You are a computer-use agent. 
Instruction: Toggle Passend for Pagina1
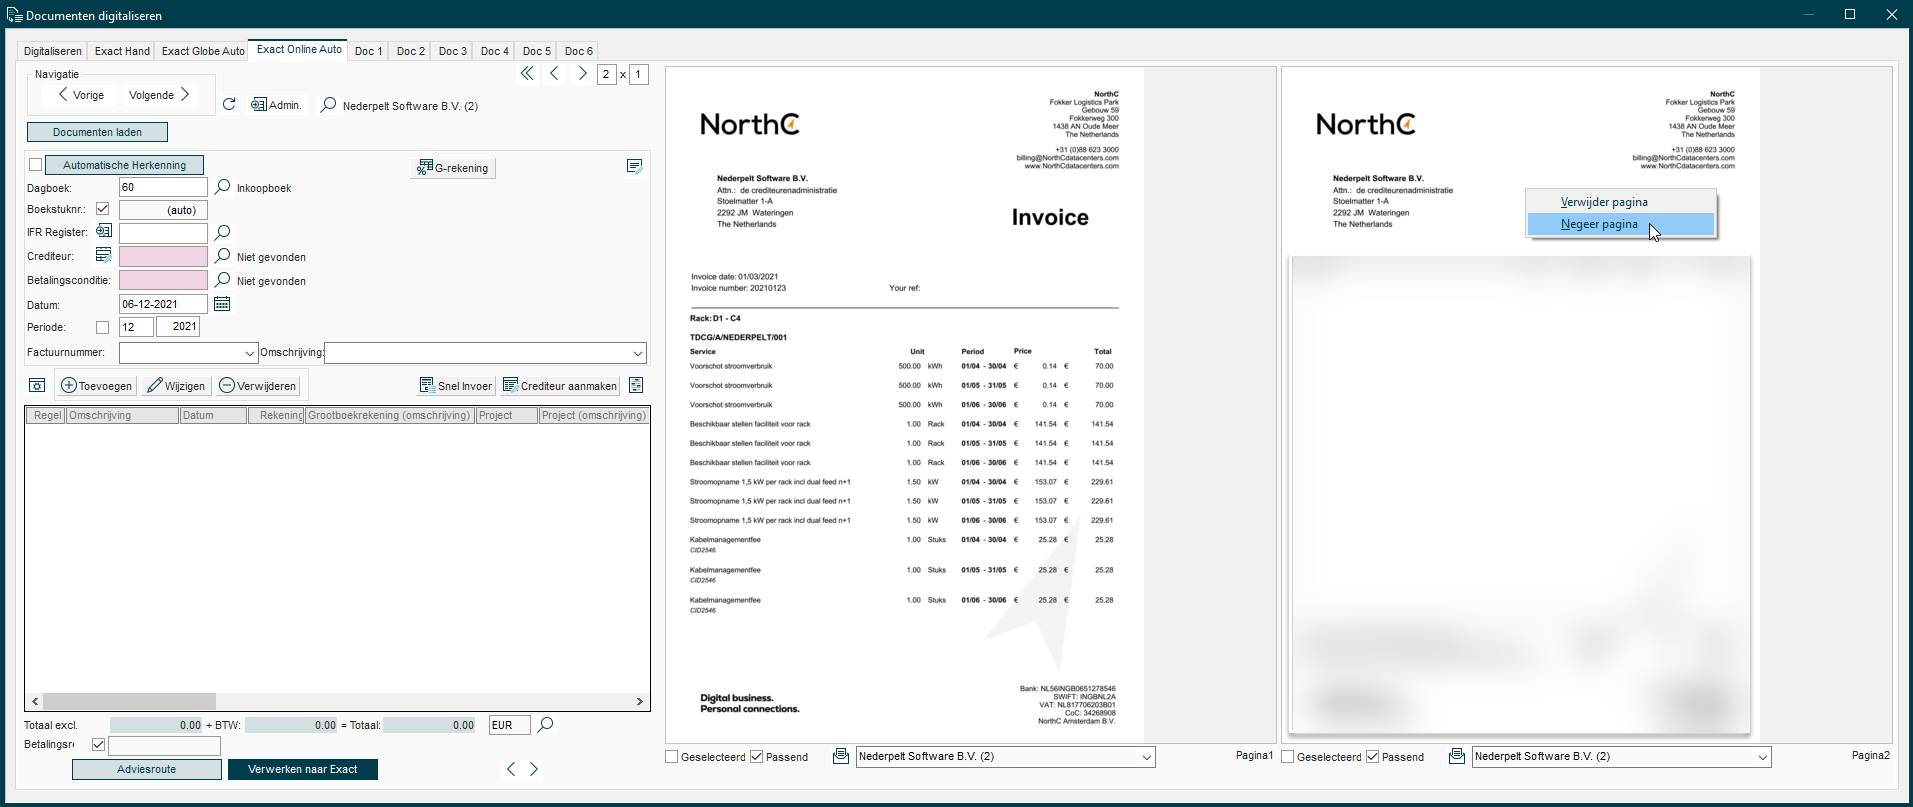(757, 757)
